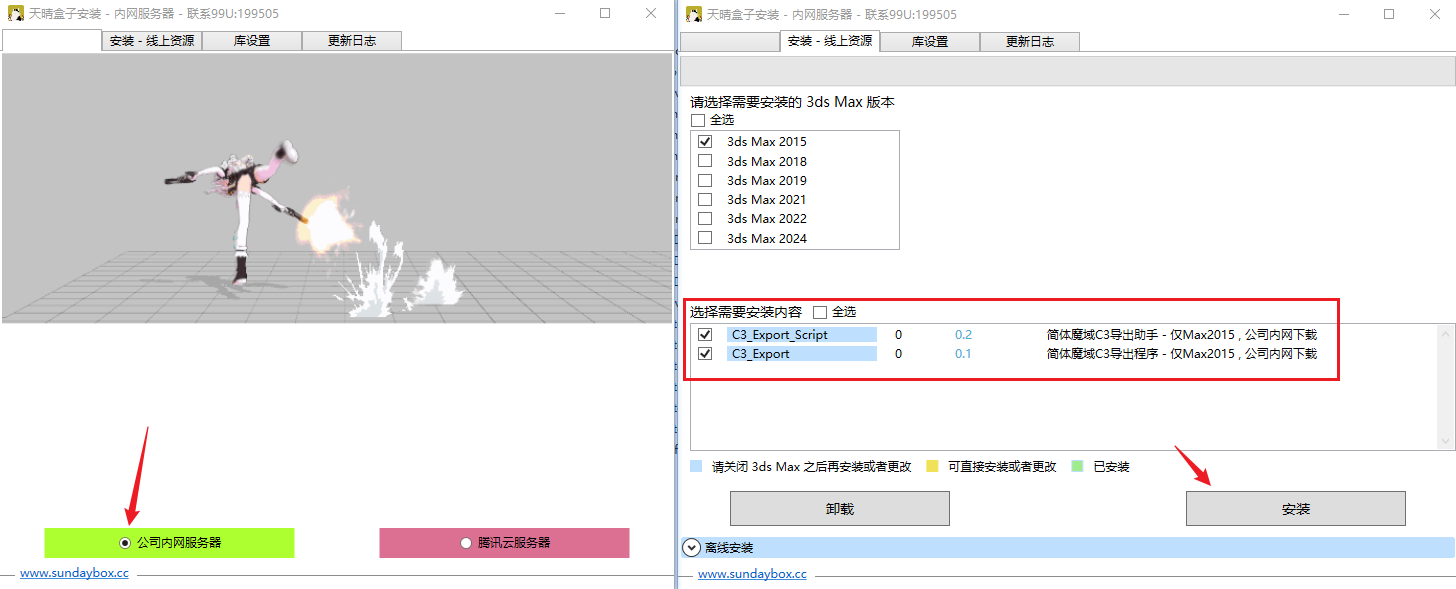Select the 公司内网服务器 radio button

pos(125,543)
